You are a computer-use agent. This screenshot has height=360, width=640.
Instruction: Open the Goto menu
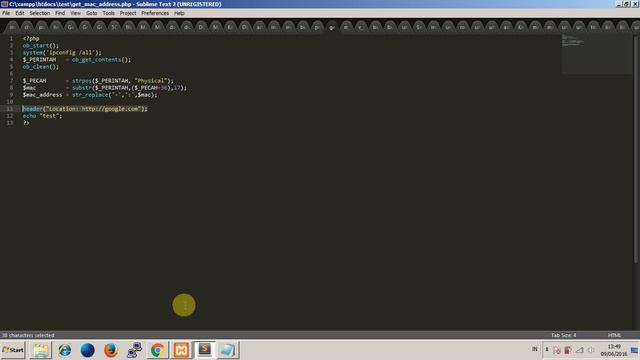(x=91, y=13)
